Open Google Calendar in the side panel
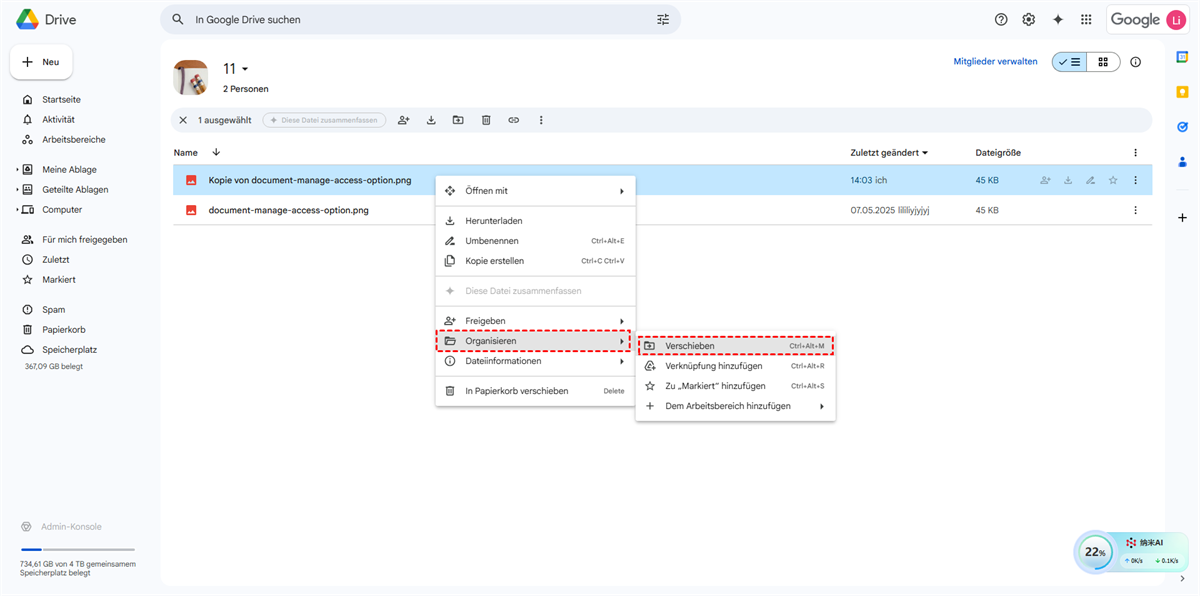 1182,58
